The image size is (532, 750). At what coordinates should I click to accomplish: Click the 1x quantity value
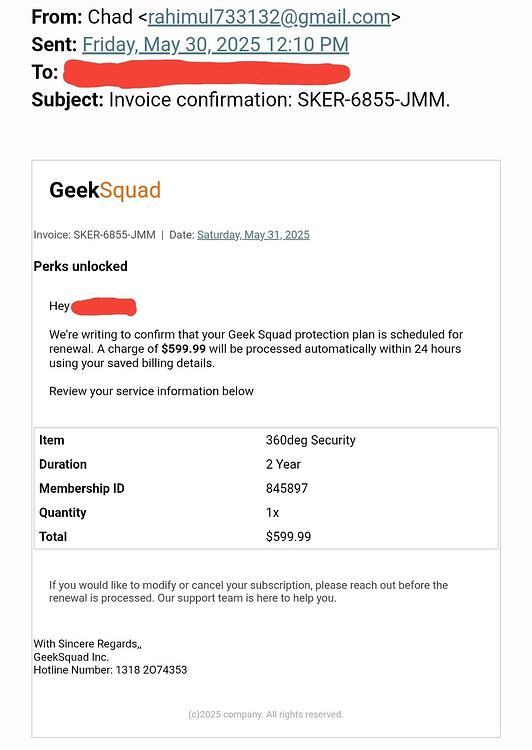click(x=272, y=512)
